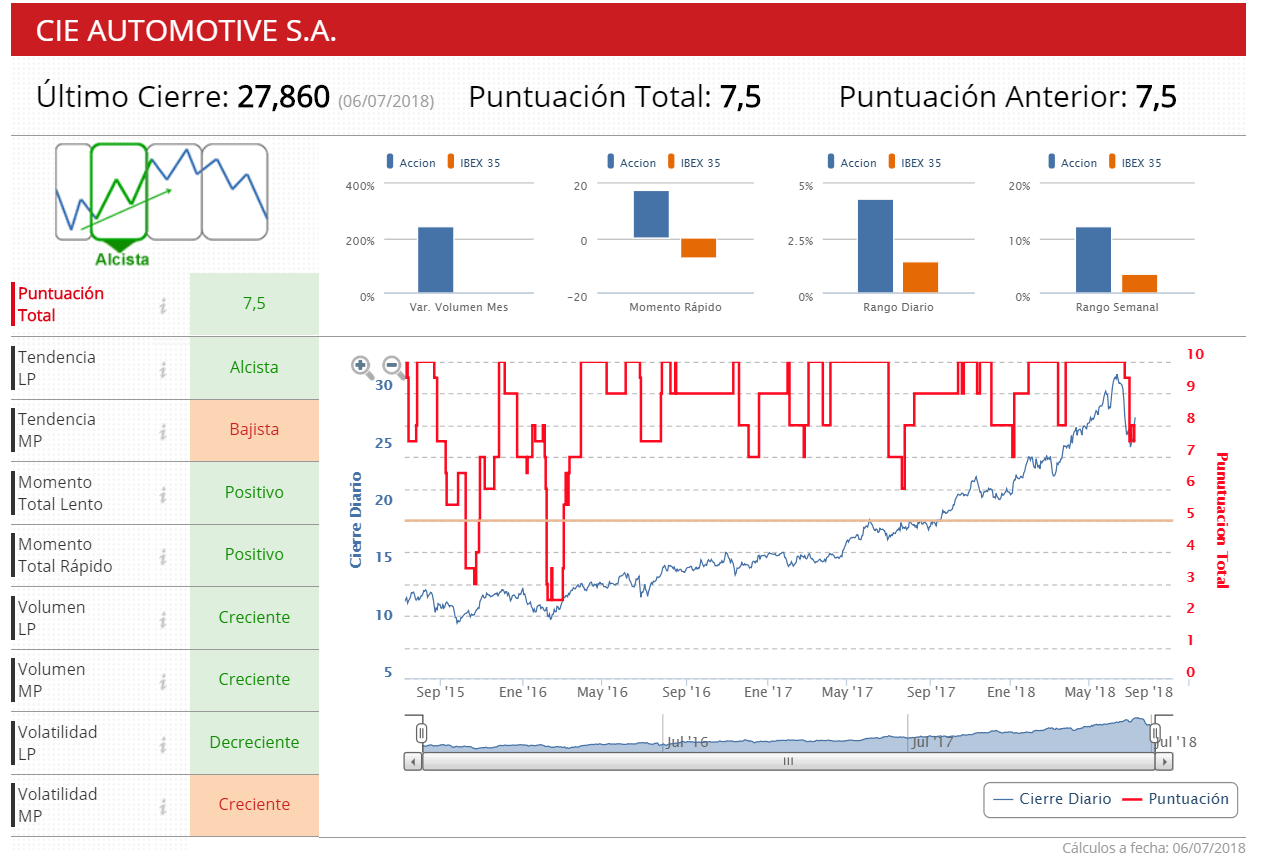Toggle Accion series in Rango Semanal legend
1262x860 pixels.
pyautogui.click(x=1072, y=163)
